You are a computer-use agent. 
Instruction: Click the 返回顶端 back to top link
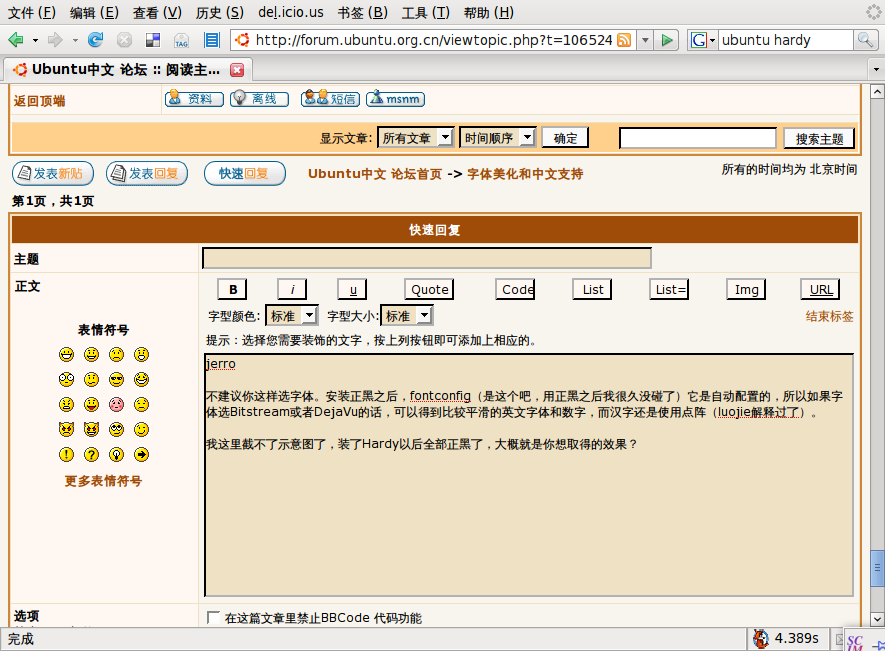(40, 101)
